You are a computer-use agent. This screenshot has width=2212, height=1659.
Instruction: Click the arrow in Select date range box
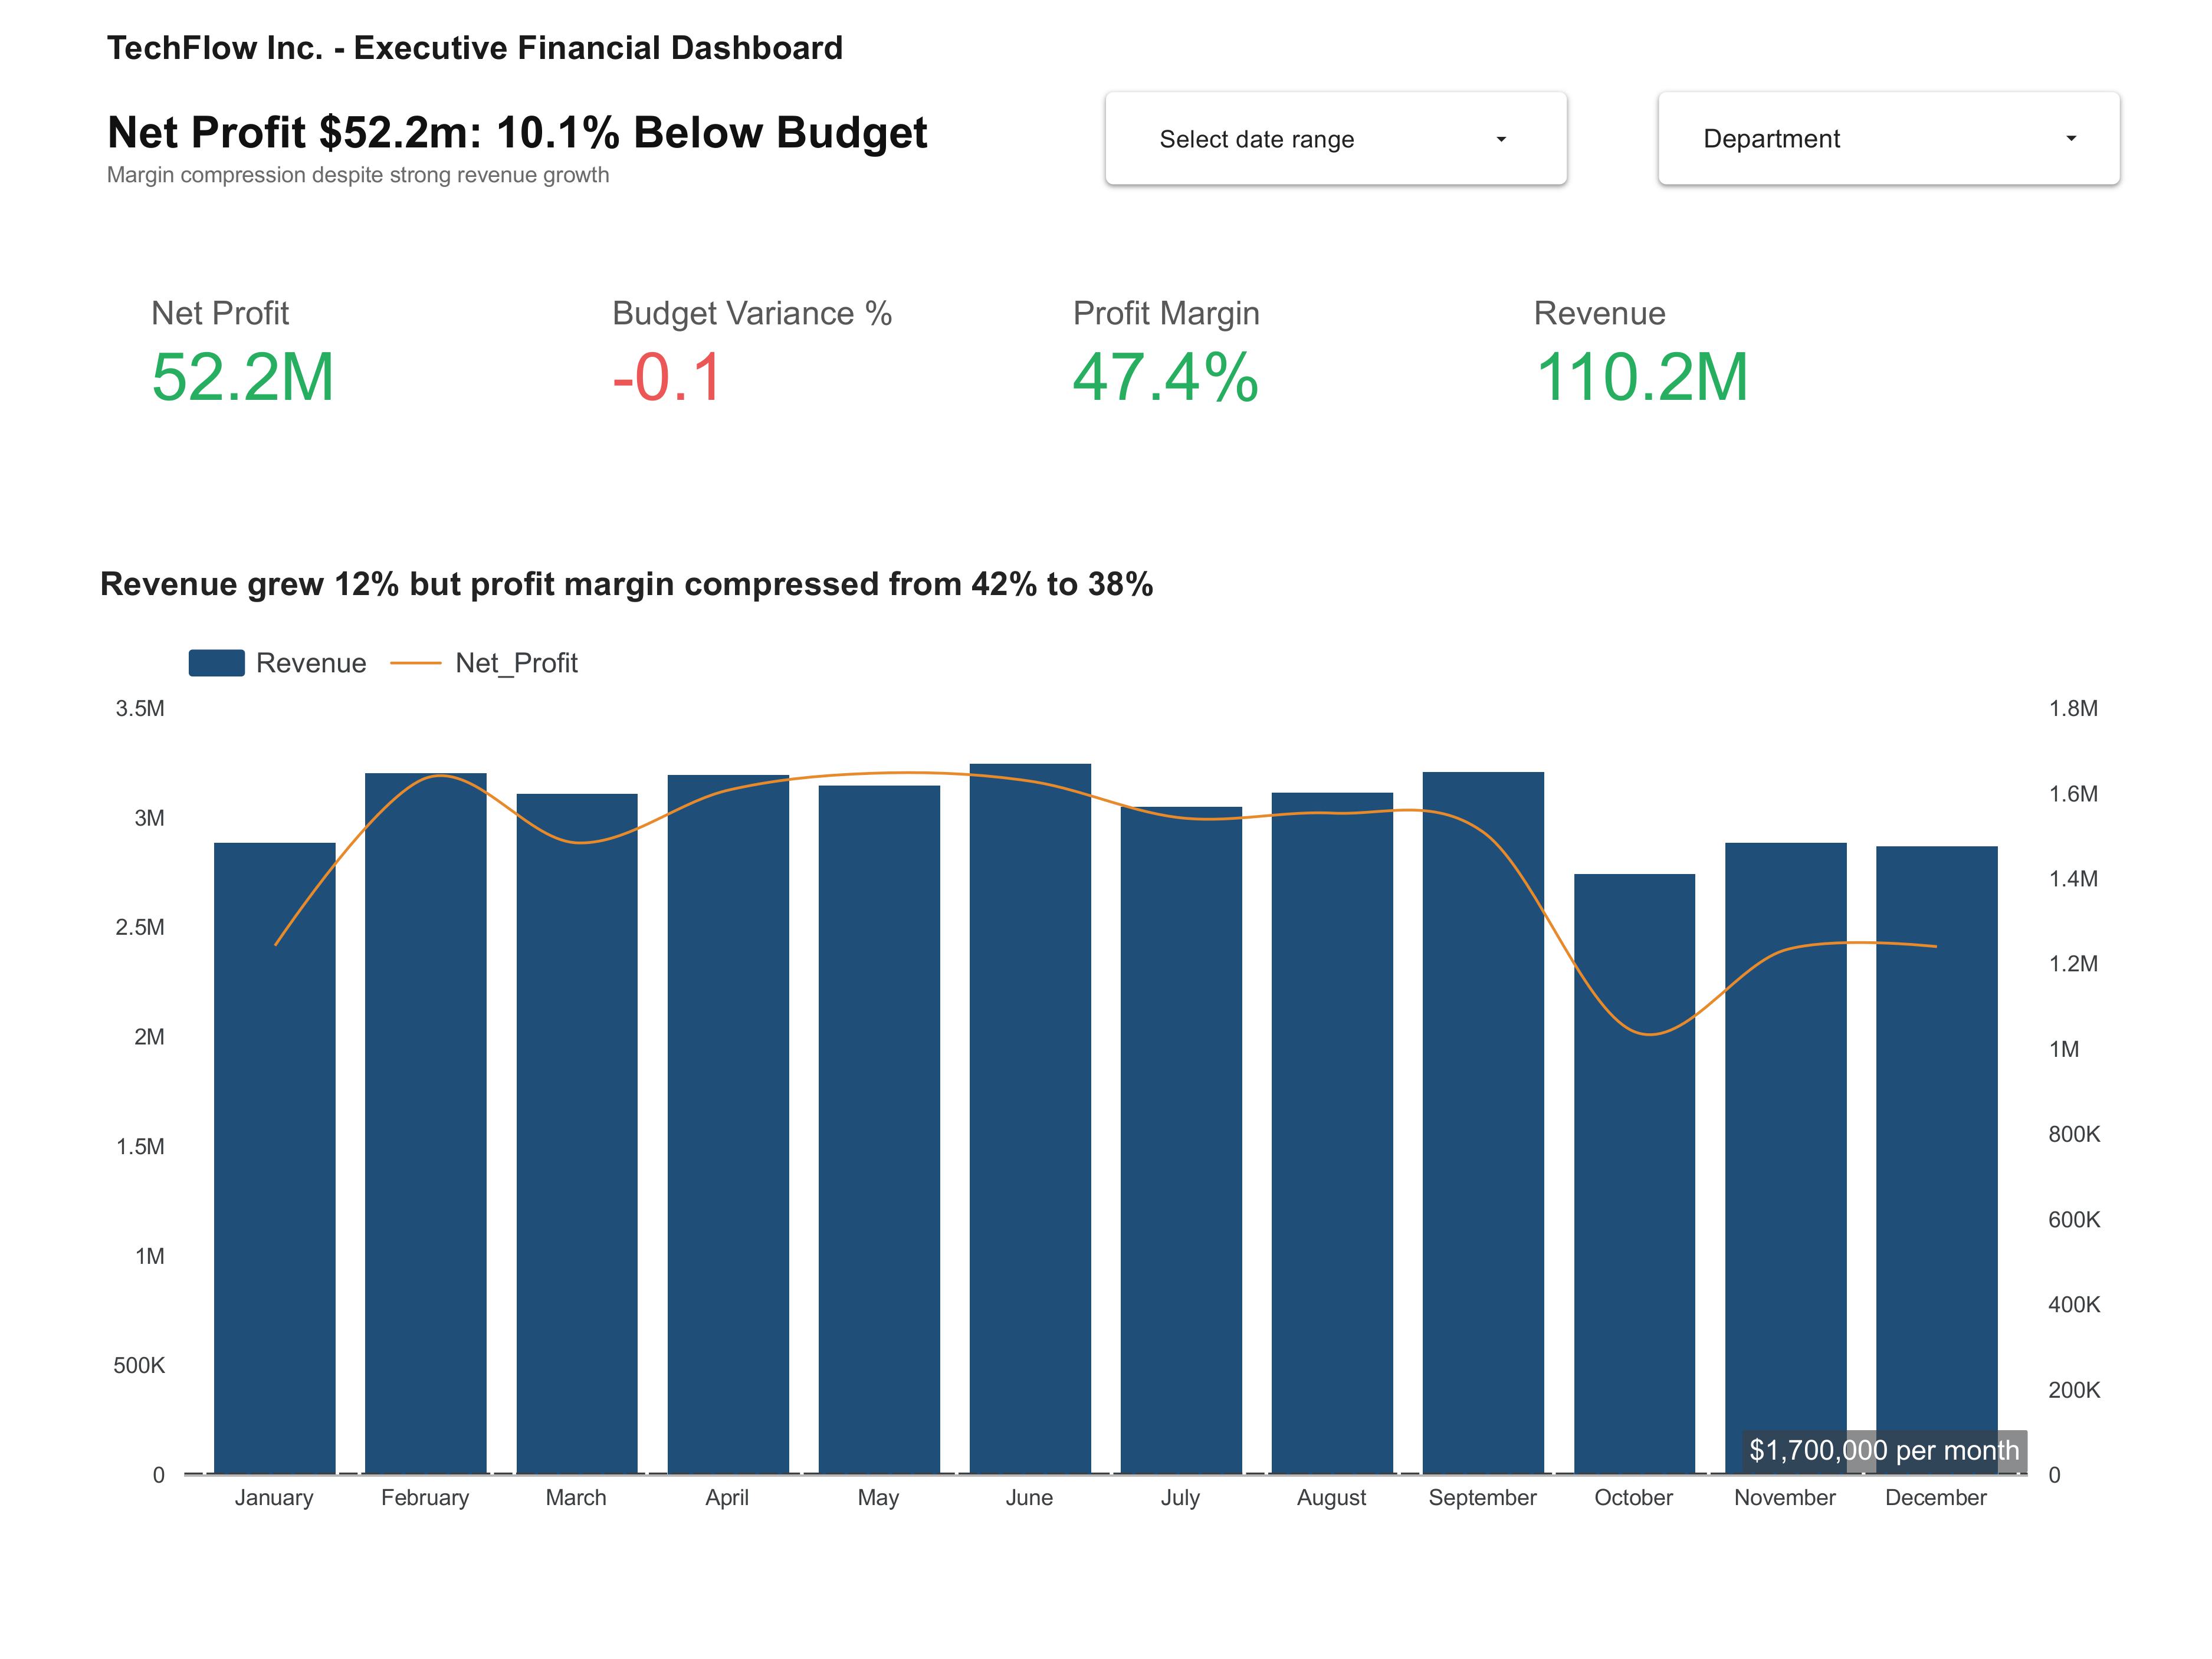click(x=1500, y=139)
